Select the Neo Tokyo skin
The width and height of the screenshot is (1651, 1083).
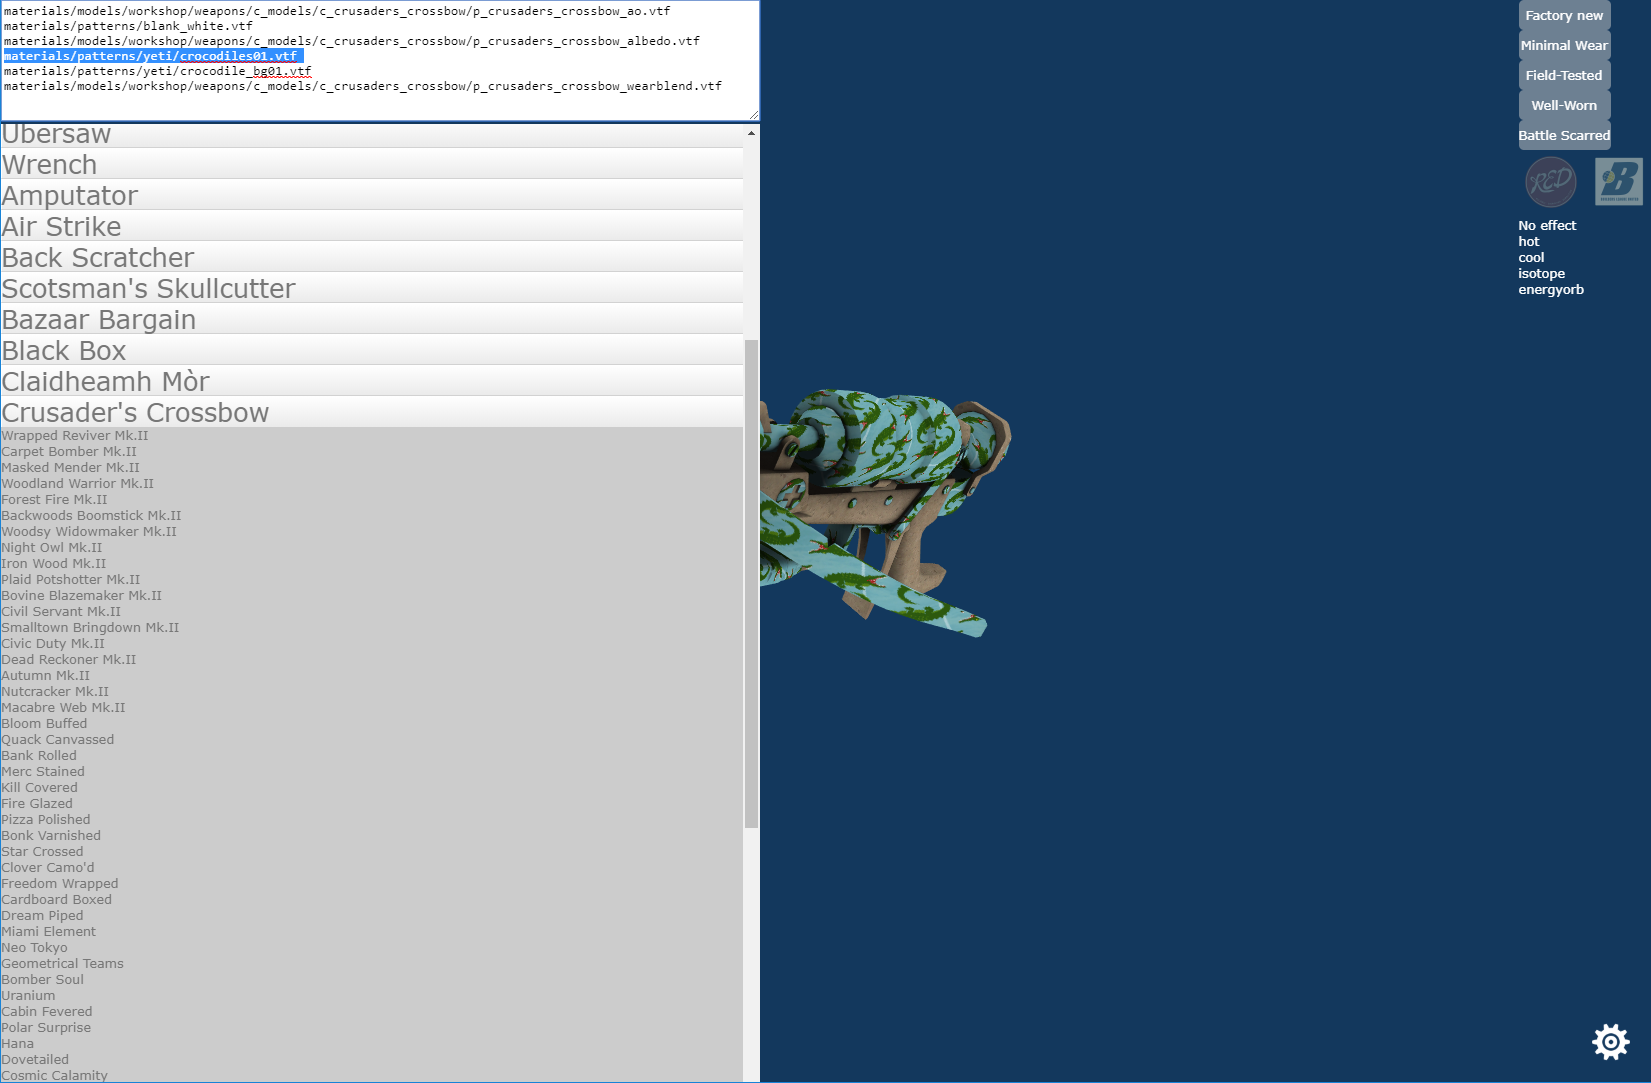pyautogui.click(x=35, y=948)
